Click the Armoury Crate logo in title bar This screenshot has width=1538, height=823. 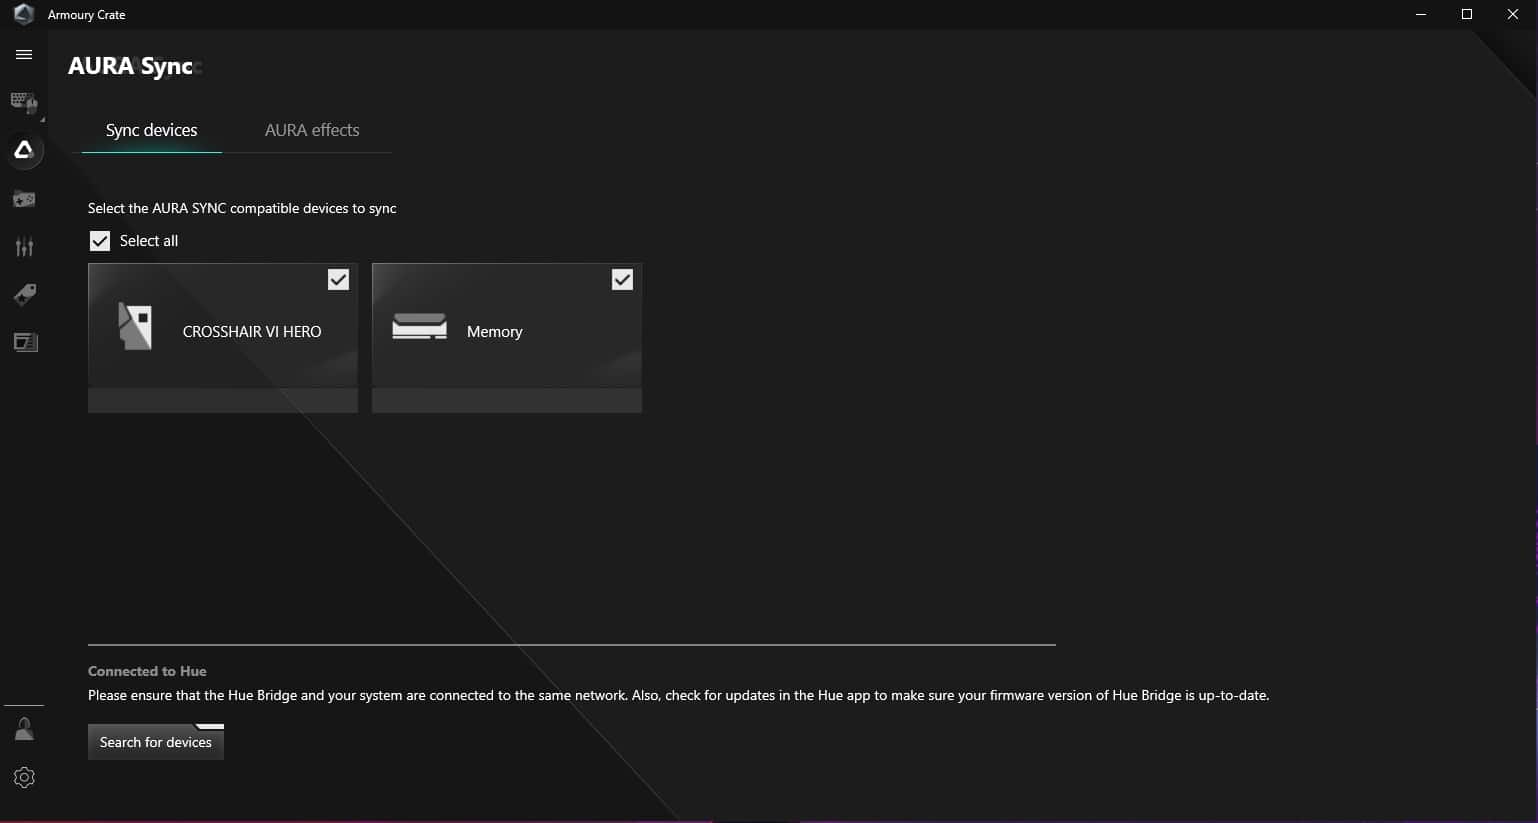tap(23, 14)
